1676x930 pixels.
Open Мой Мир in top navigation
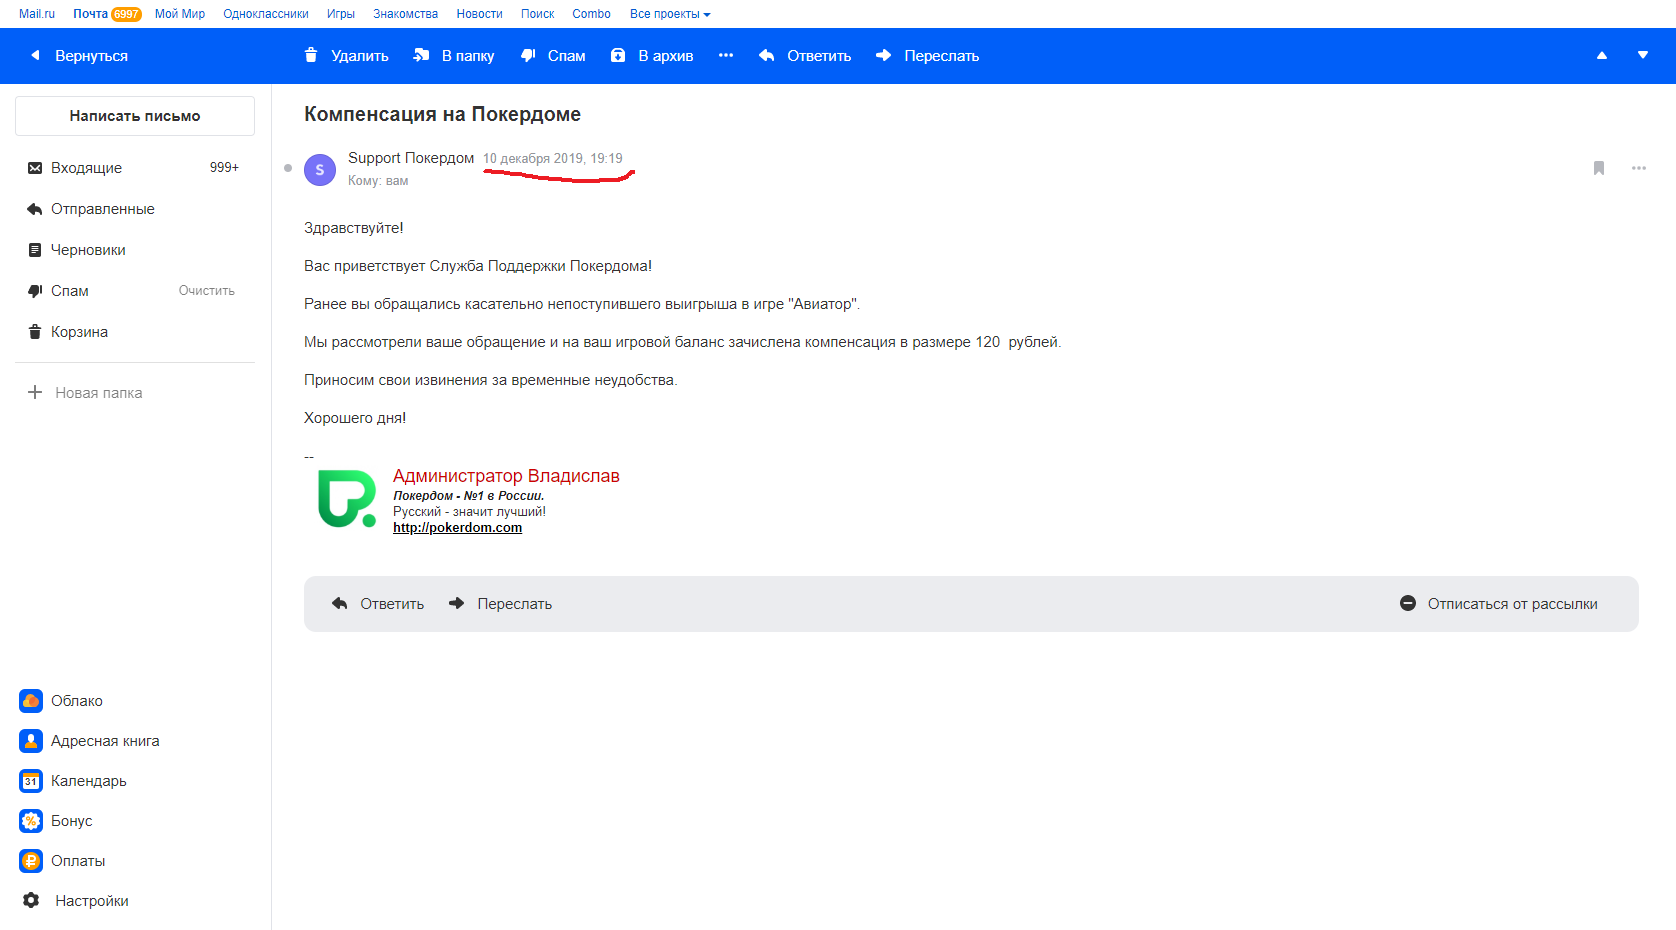[180, 14]
